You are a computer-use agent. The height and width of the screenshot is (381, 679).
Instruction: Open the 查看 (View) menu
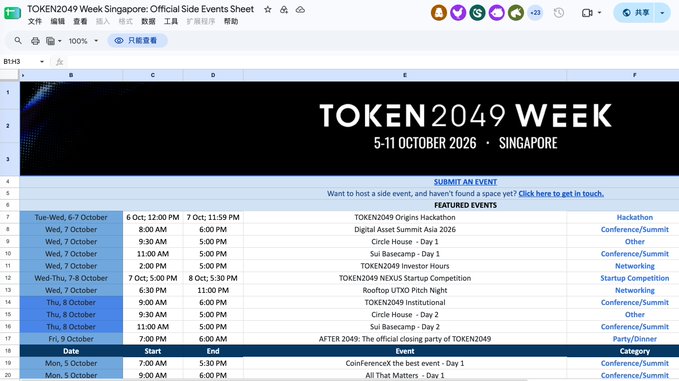point(80,21)
